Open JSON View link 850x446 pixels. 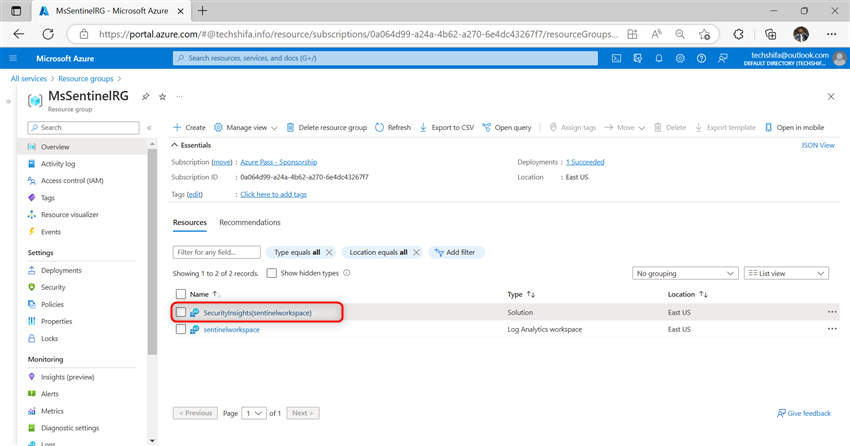pos(818,145)
